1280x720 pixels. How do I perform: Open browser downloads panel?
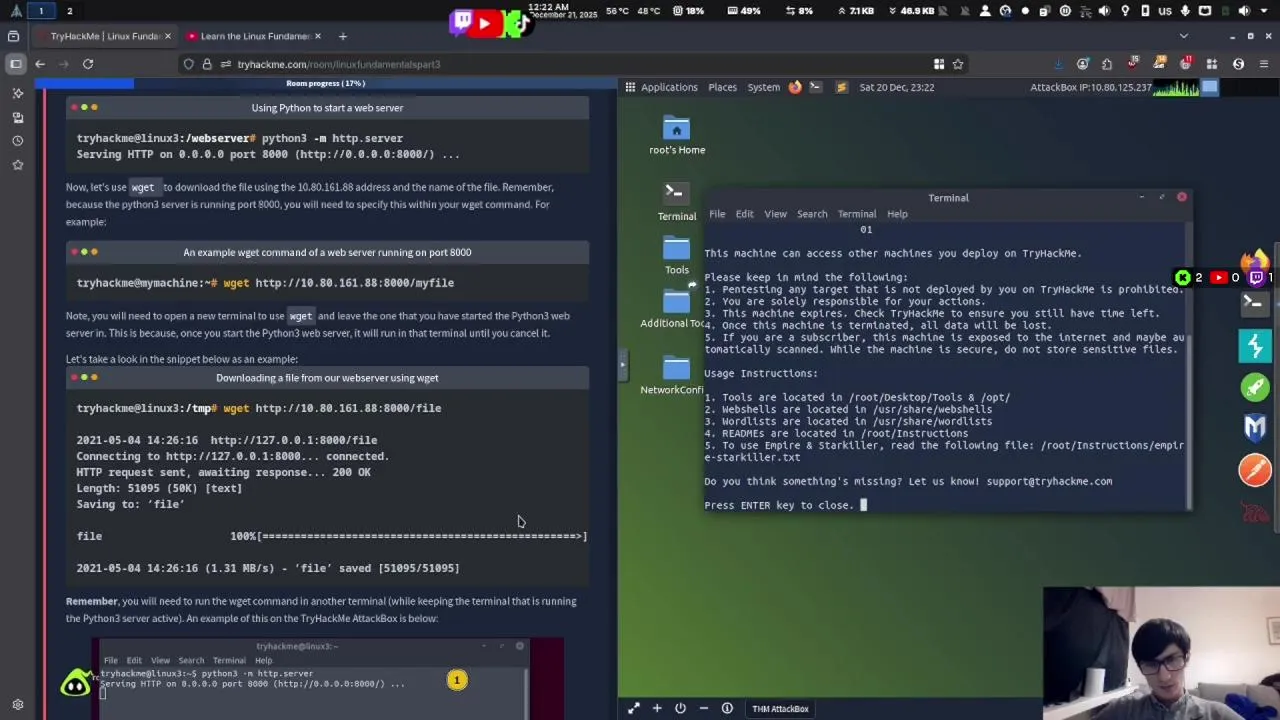(1059, 64)
